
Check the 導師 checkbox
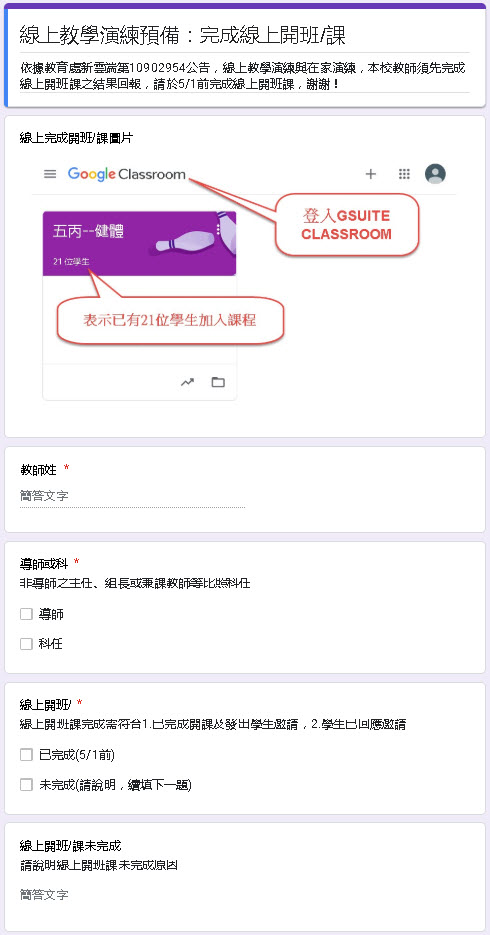tap(26, 614)
